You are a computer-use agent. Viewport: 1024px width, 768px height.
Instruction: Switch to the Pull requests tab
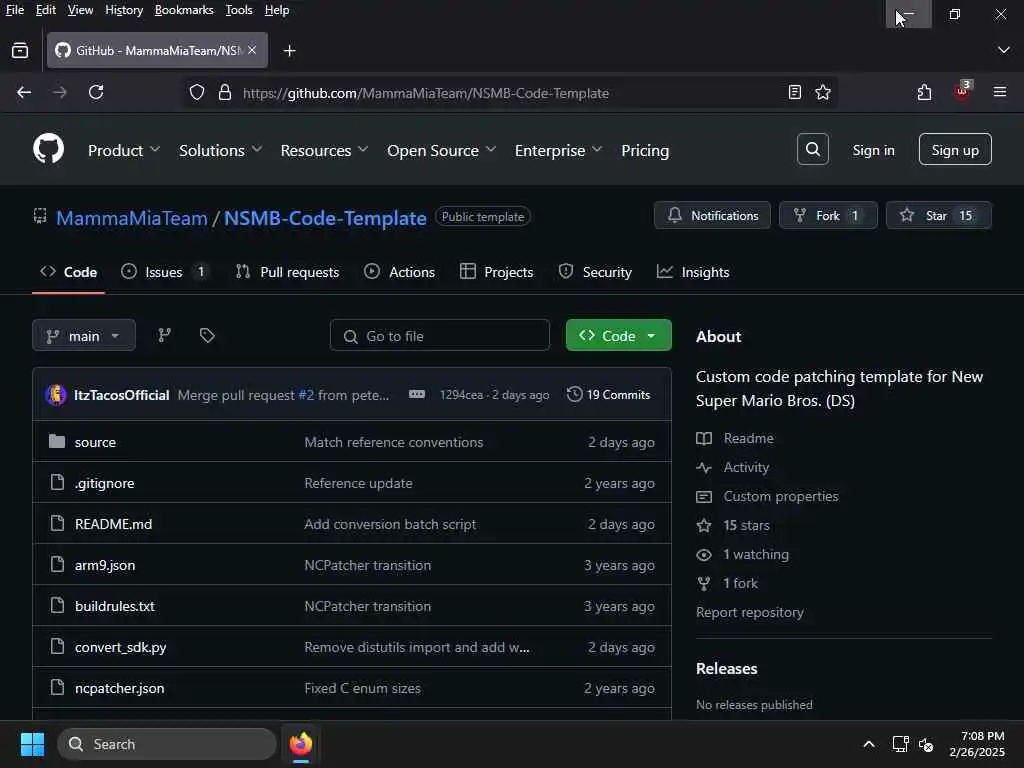coord(287,272)
